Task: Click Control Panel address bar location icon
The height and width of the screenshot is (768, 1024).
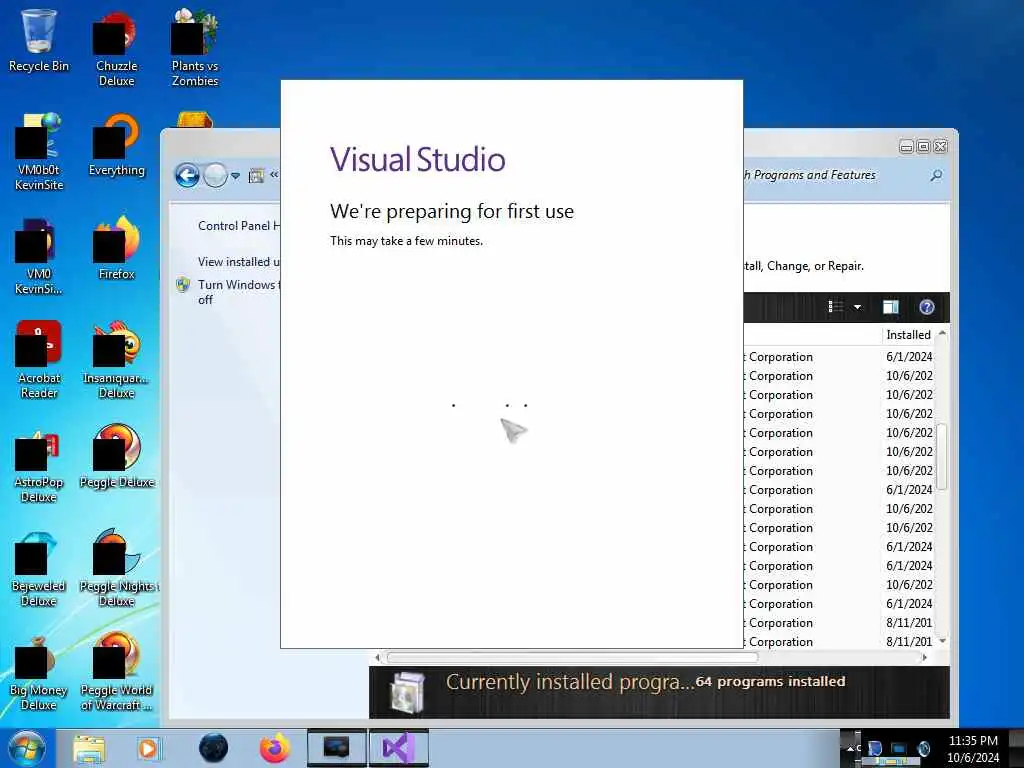Action: 256,176
